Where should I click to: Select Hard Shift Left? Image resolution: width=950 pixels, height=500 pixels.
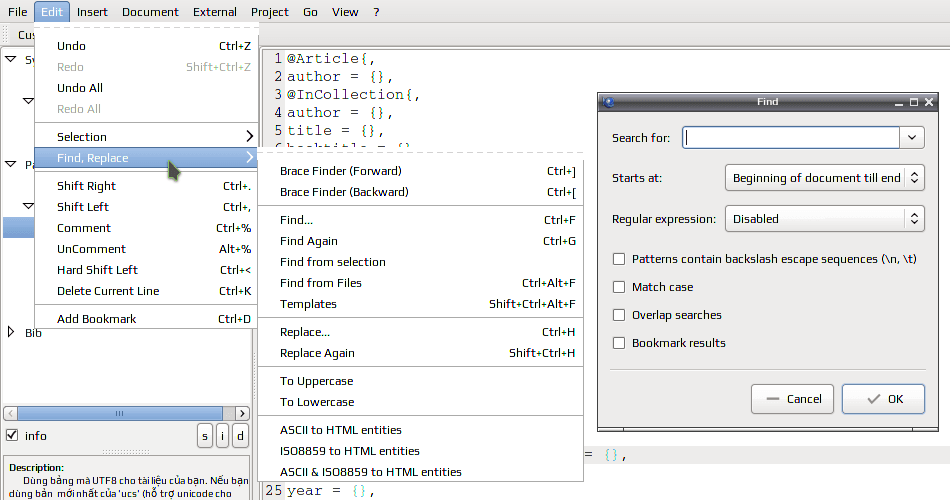tap(146, 270)
